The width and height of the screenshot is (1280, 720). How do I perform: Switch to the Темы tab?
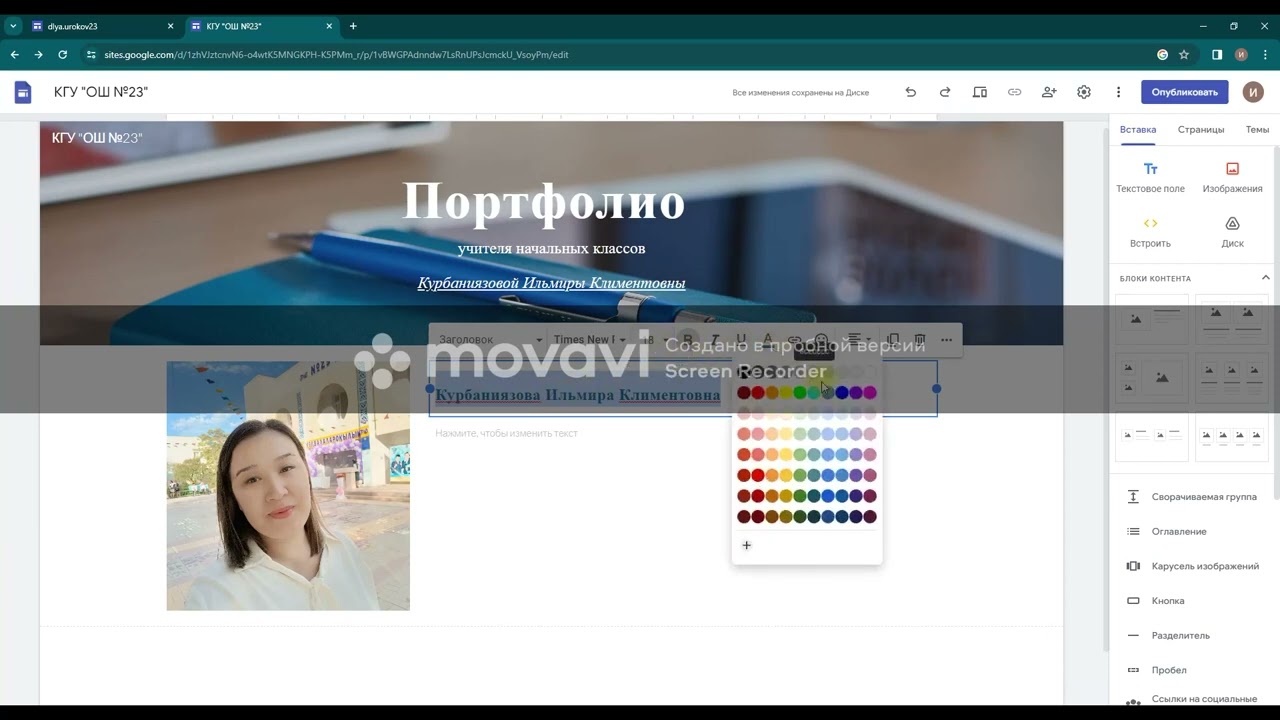click(x=1257, y=130)
